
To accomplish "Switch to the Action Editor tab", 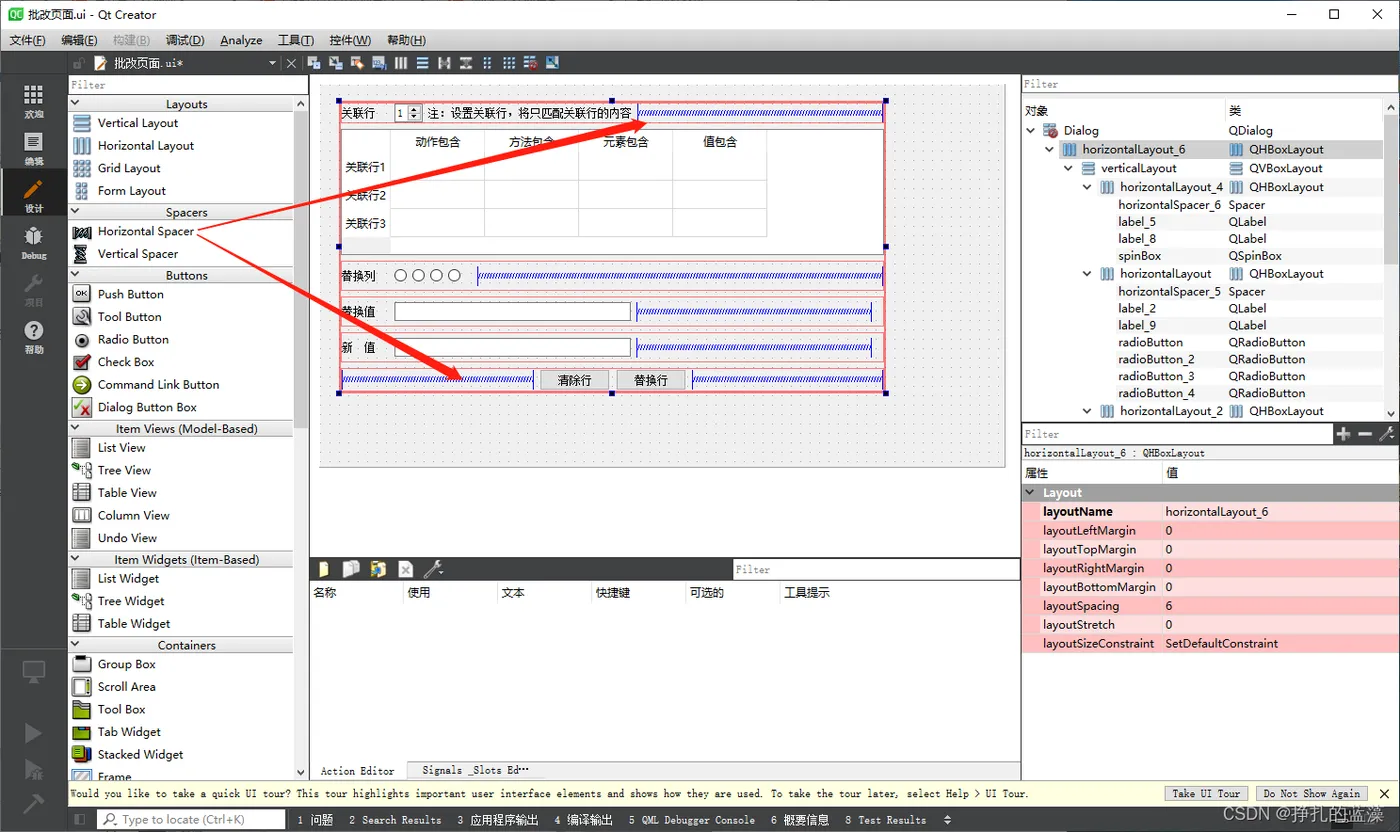I will click(357, 770).
